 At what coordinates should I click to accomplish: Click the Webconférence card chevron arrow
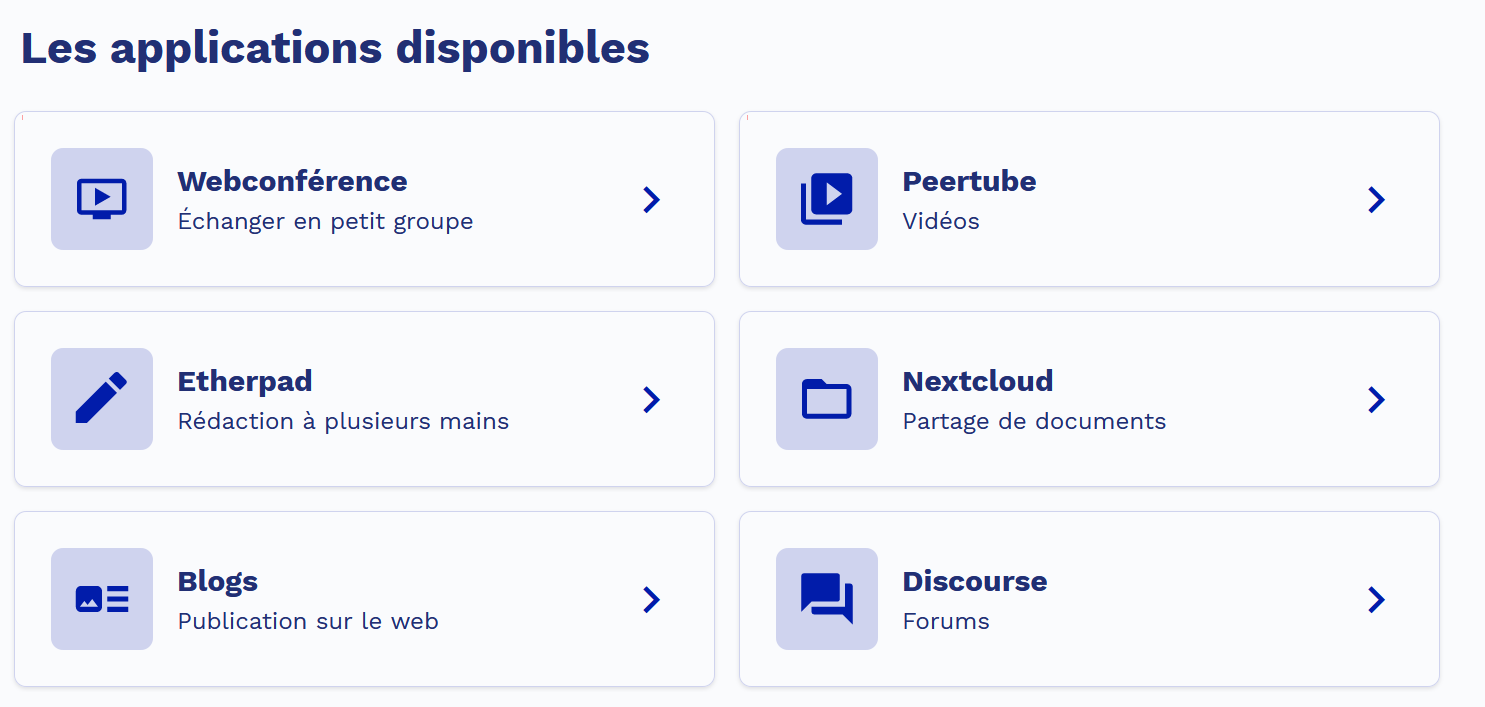click(x=652, y=199)
